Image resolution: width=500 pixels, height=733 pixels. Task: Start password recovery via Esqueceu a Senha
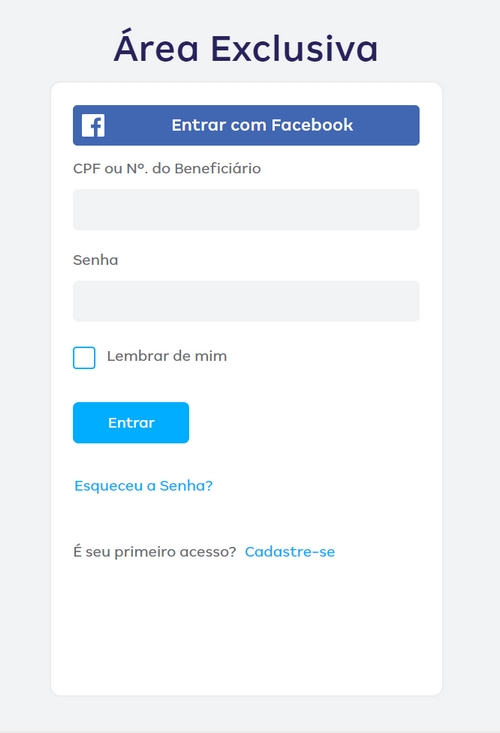(x=143, y=486)
